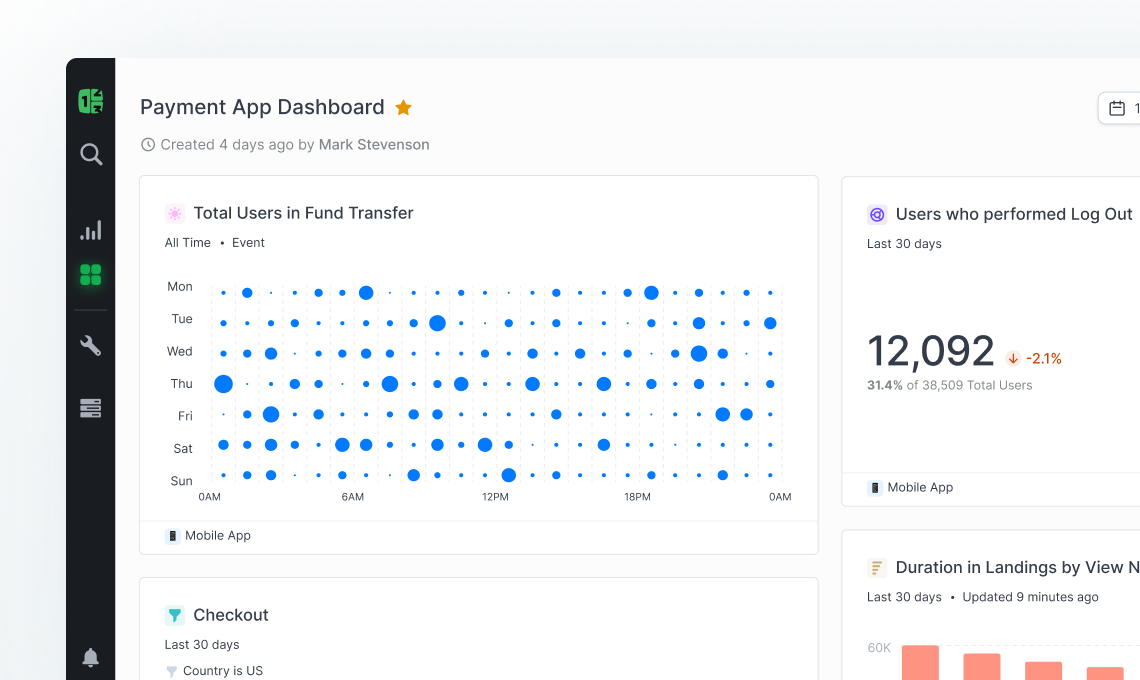
Task: Open search from the sidebar magnifier icon
Action: coord(91,154)
